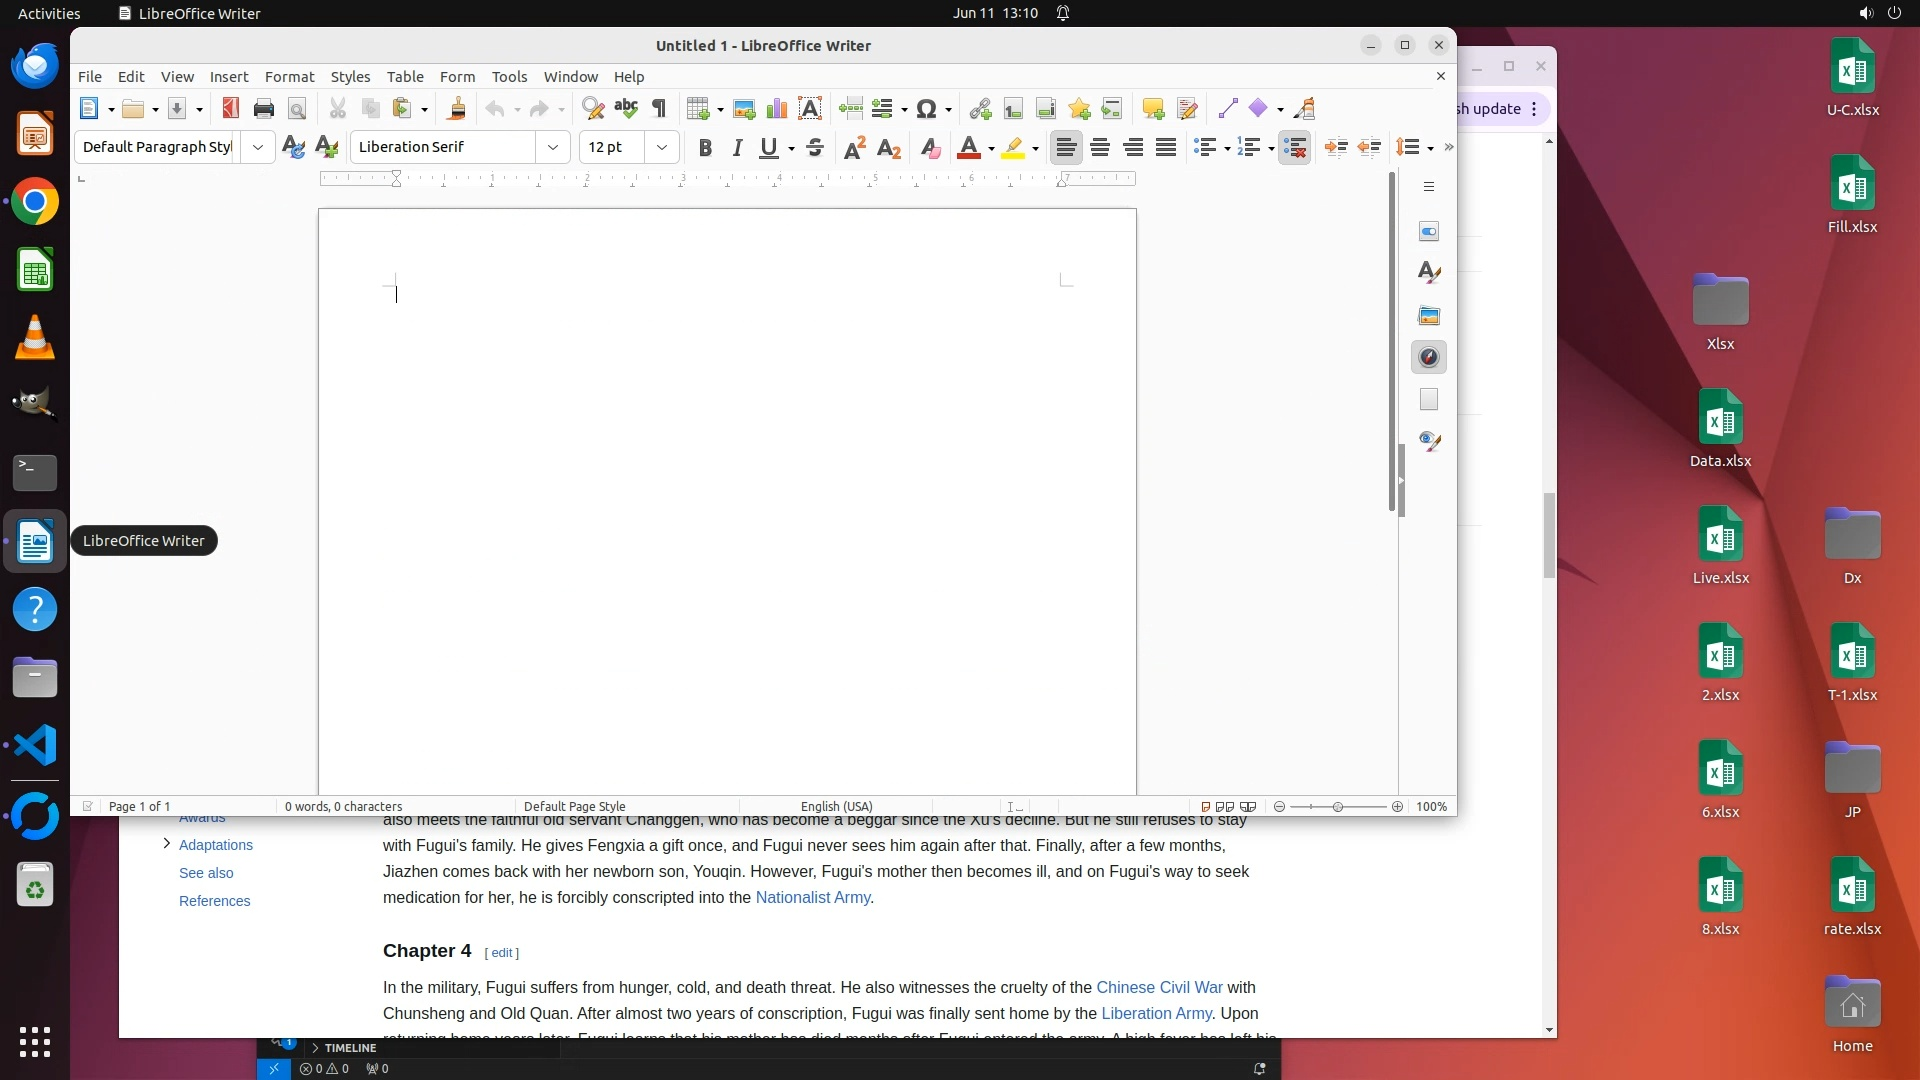Image resolution: width=1920 pixels, height=1080 pixels.
Task: Click the Nationalist Army link
Action: (x=812, y=898)
